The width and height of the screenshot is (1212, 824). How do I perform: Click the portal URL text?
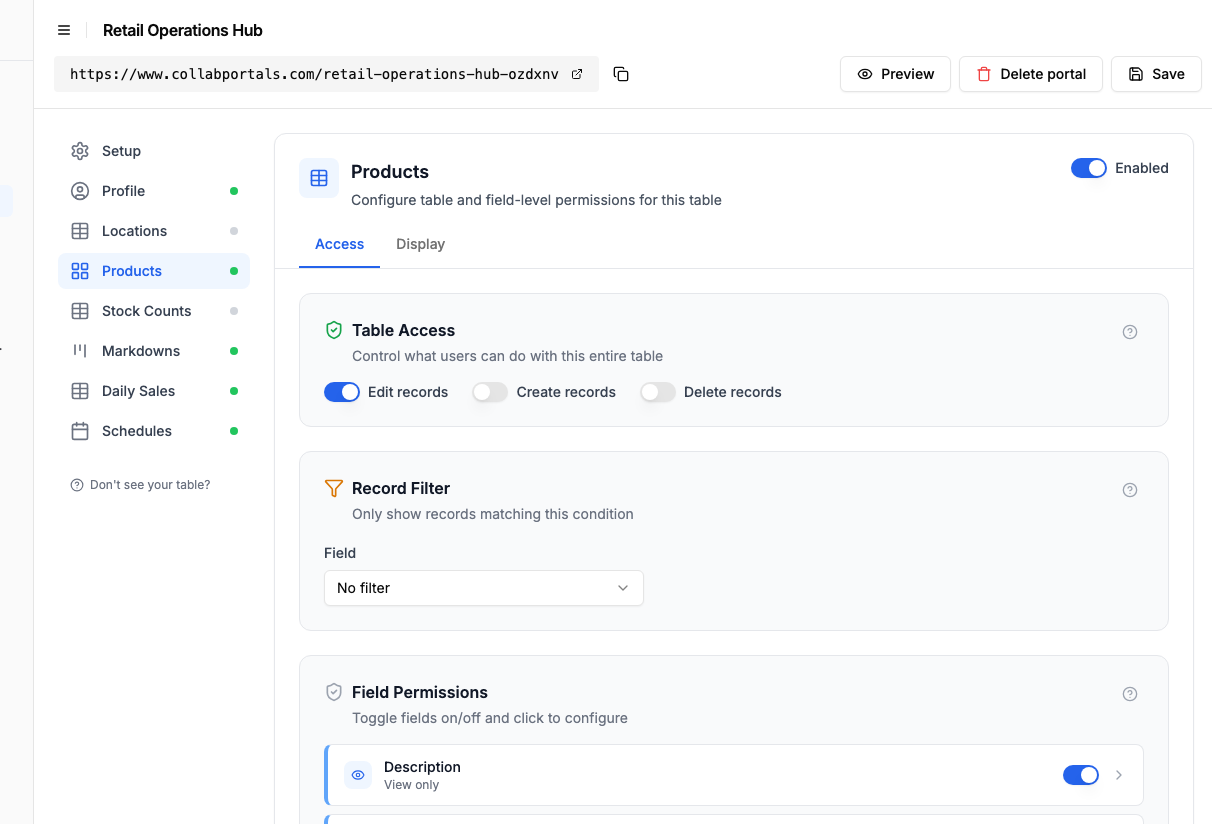[314, 74]
